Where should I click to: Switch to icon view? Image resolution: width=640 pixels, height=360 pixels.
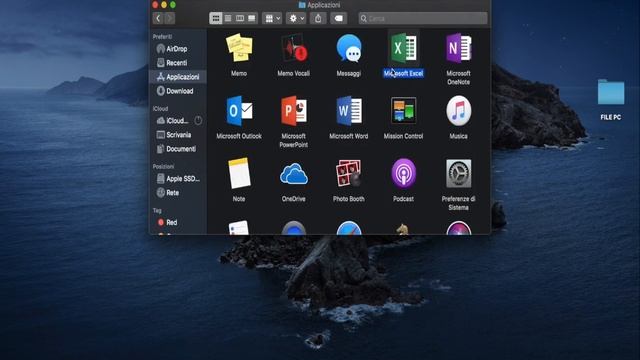pyautogui.click(x=216, y=18)
